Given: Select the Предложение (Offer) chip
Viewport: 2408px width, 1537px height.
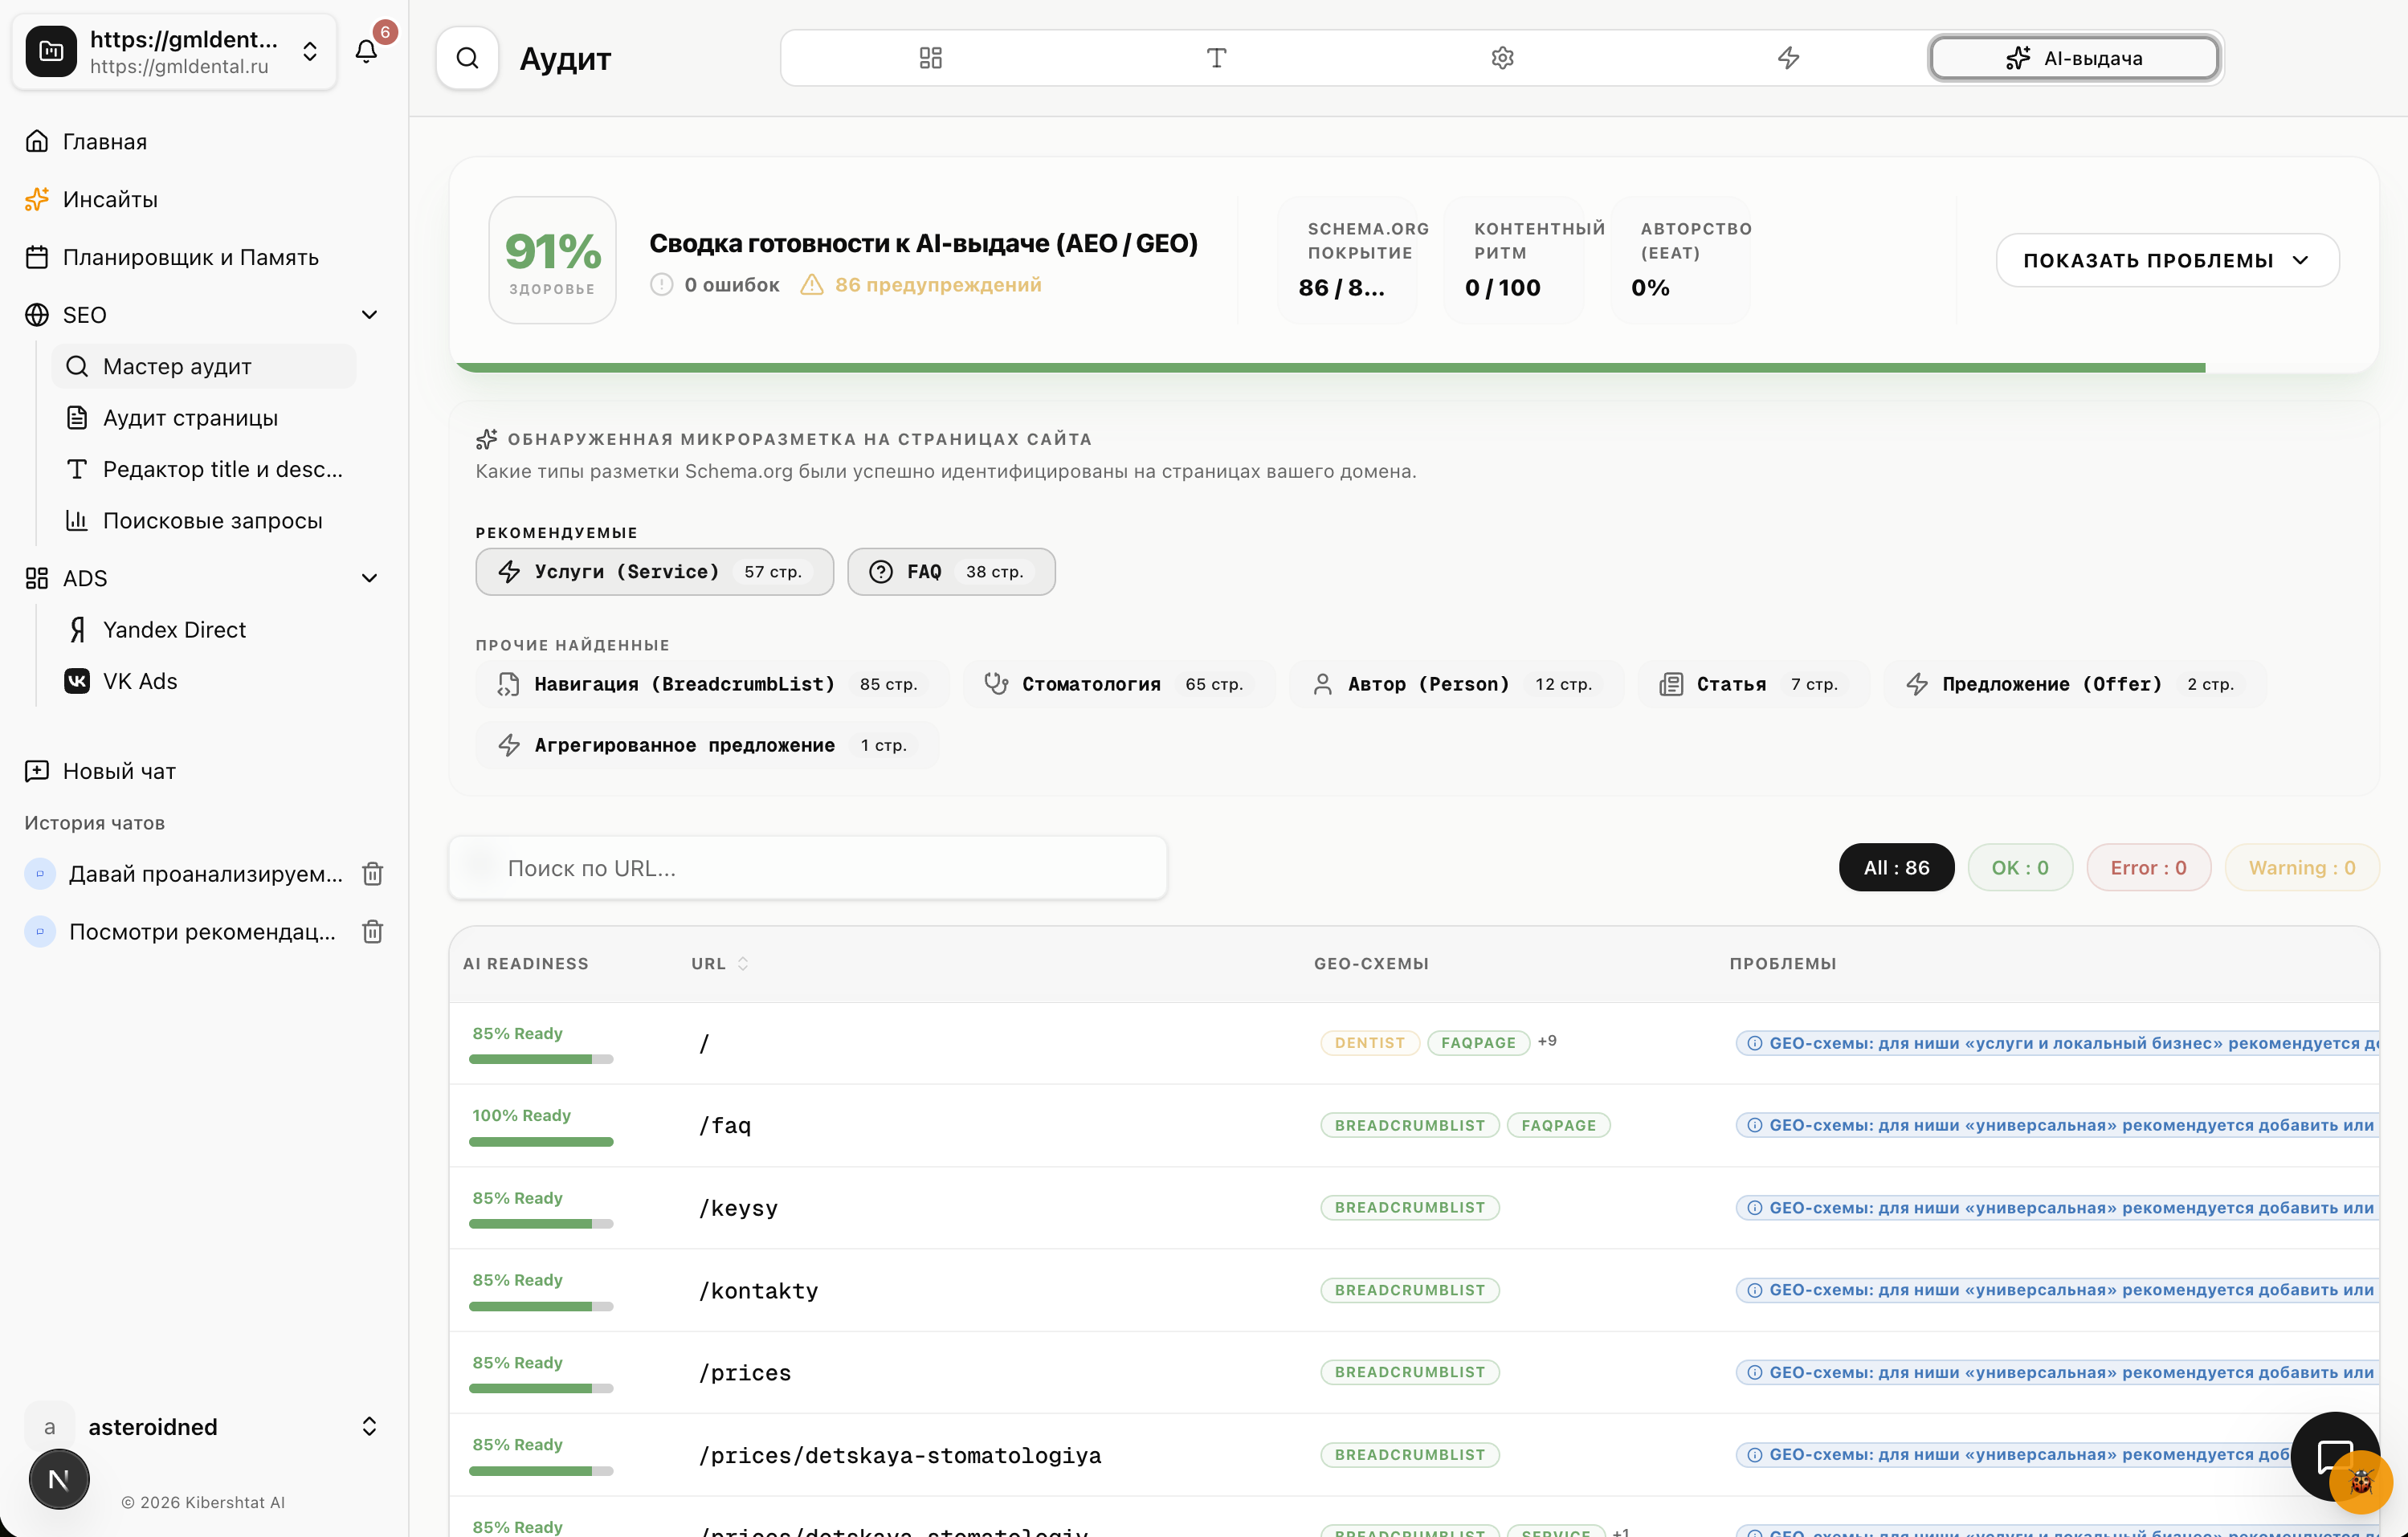Looking at the screenshot, I should (x=2075, y=684).
